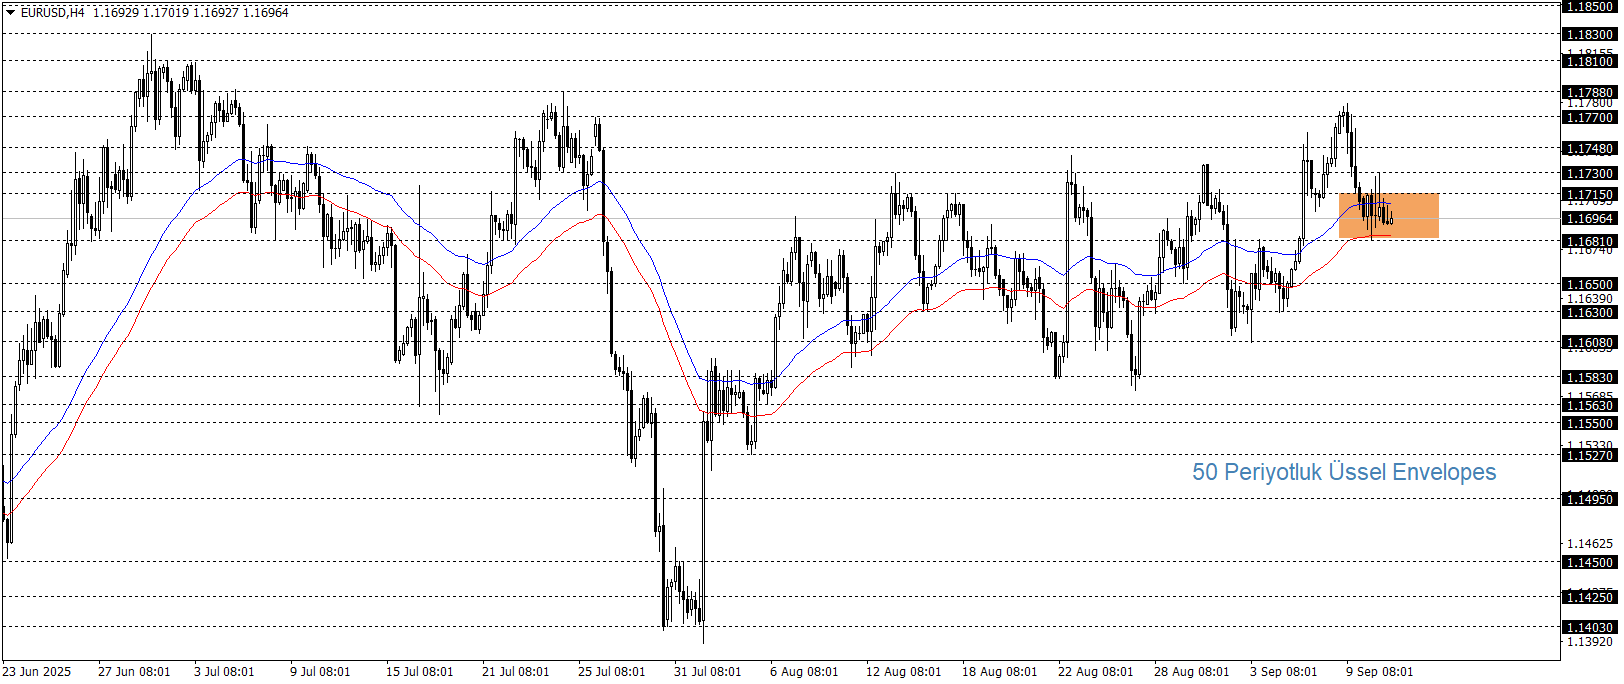Click the 1.15270 price level label
1624x684 pixels.
pos(1589,455)
